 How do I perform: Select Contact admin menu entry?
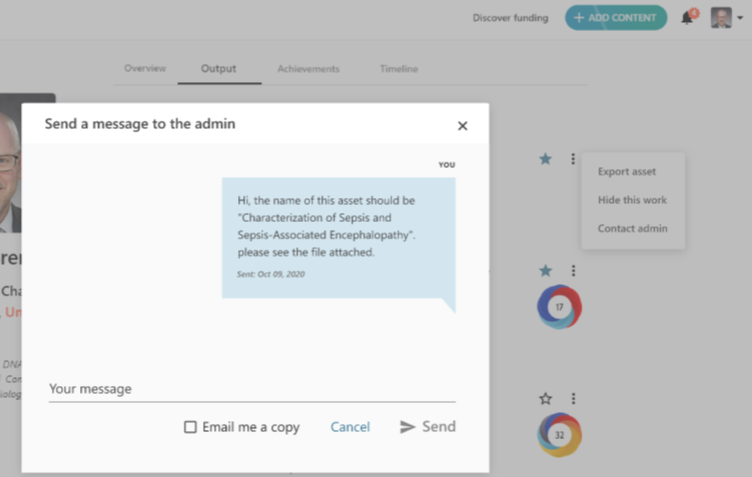click(x=632, y=229)
